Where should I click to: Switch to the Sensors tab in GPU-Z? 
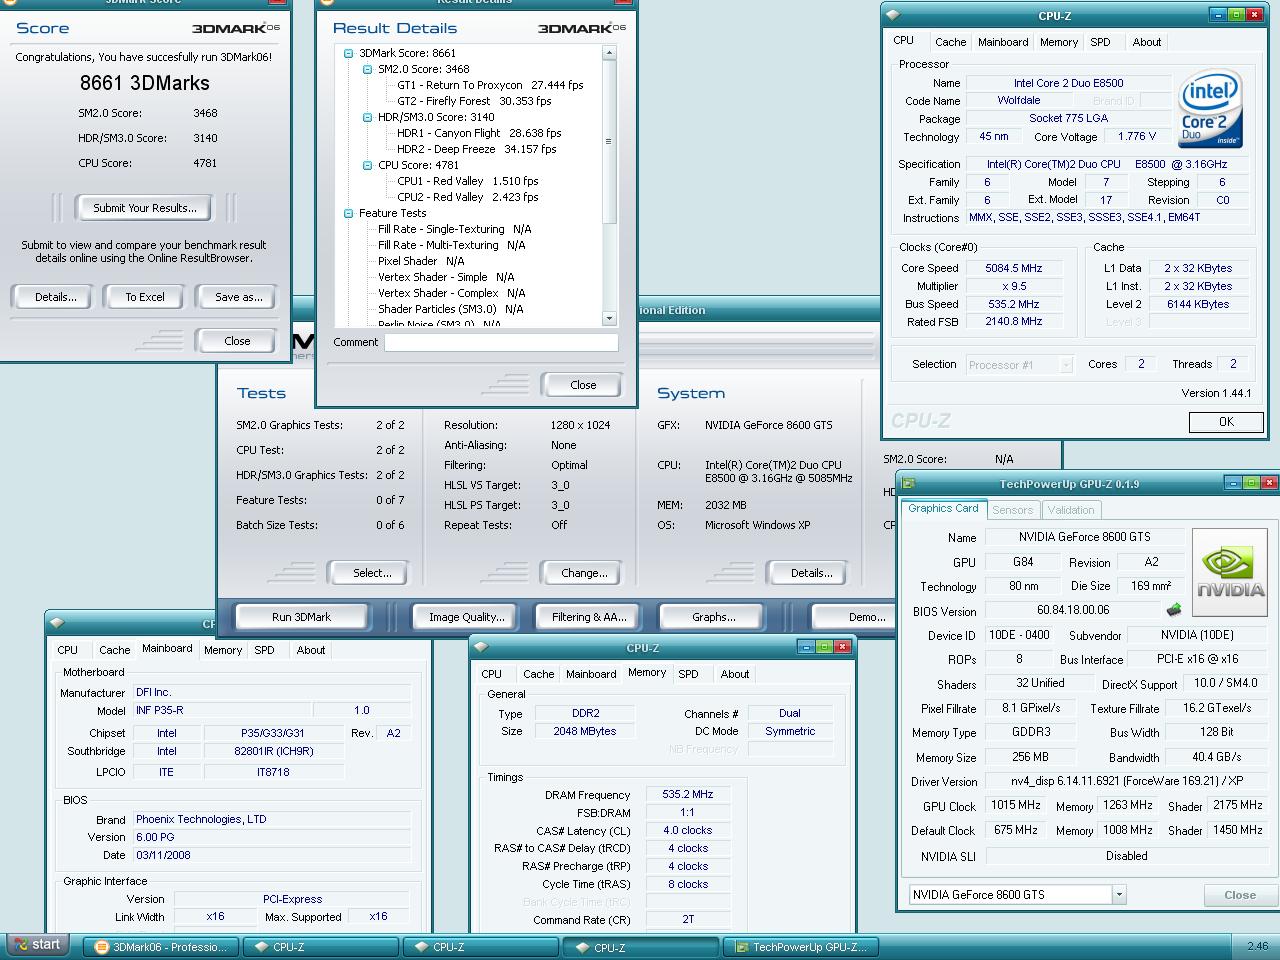click(x=1012, y=510)
